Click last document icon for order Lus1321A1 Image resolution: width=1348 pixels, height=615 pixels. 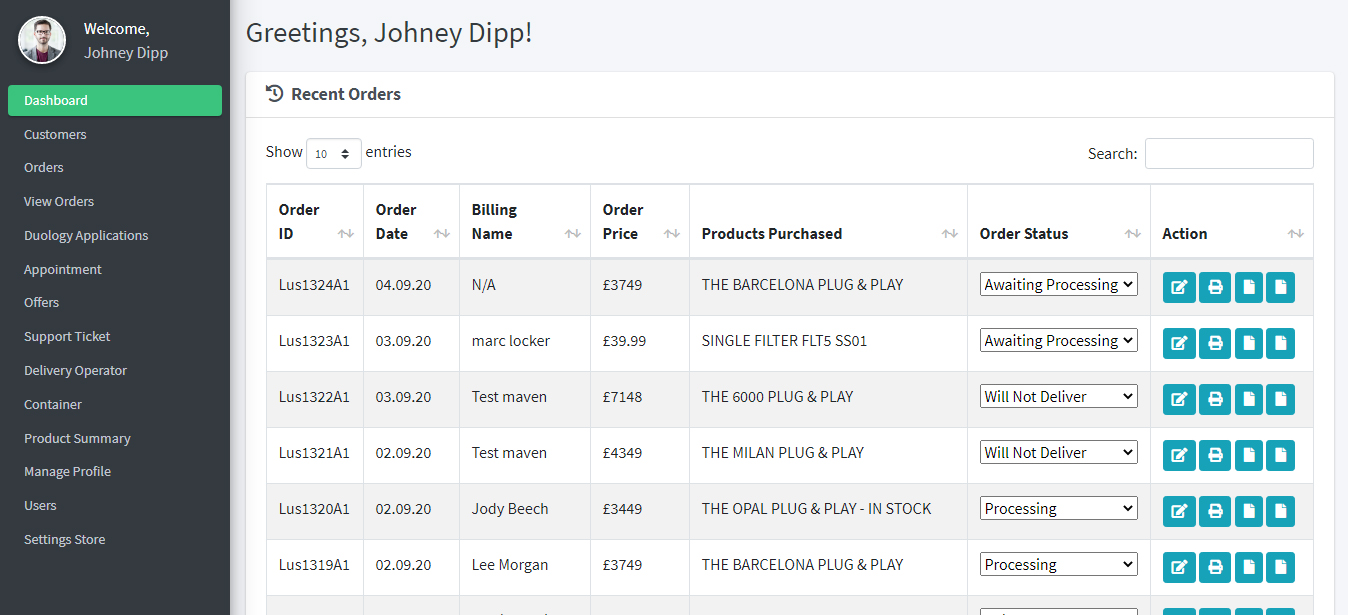click(x=1280, y=455)
